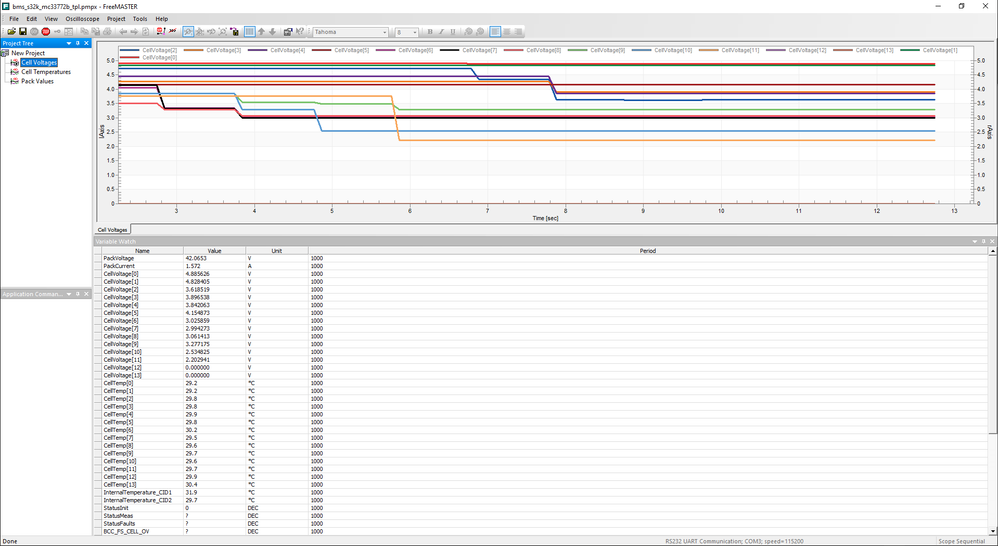The width and height of the screenshot is (998, 546).
Task: Open Project Tree panel menu arrow
Action: [x=69, y=43]
